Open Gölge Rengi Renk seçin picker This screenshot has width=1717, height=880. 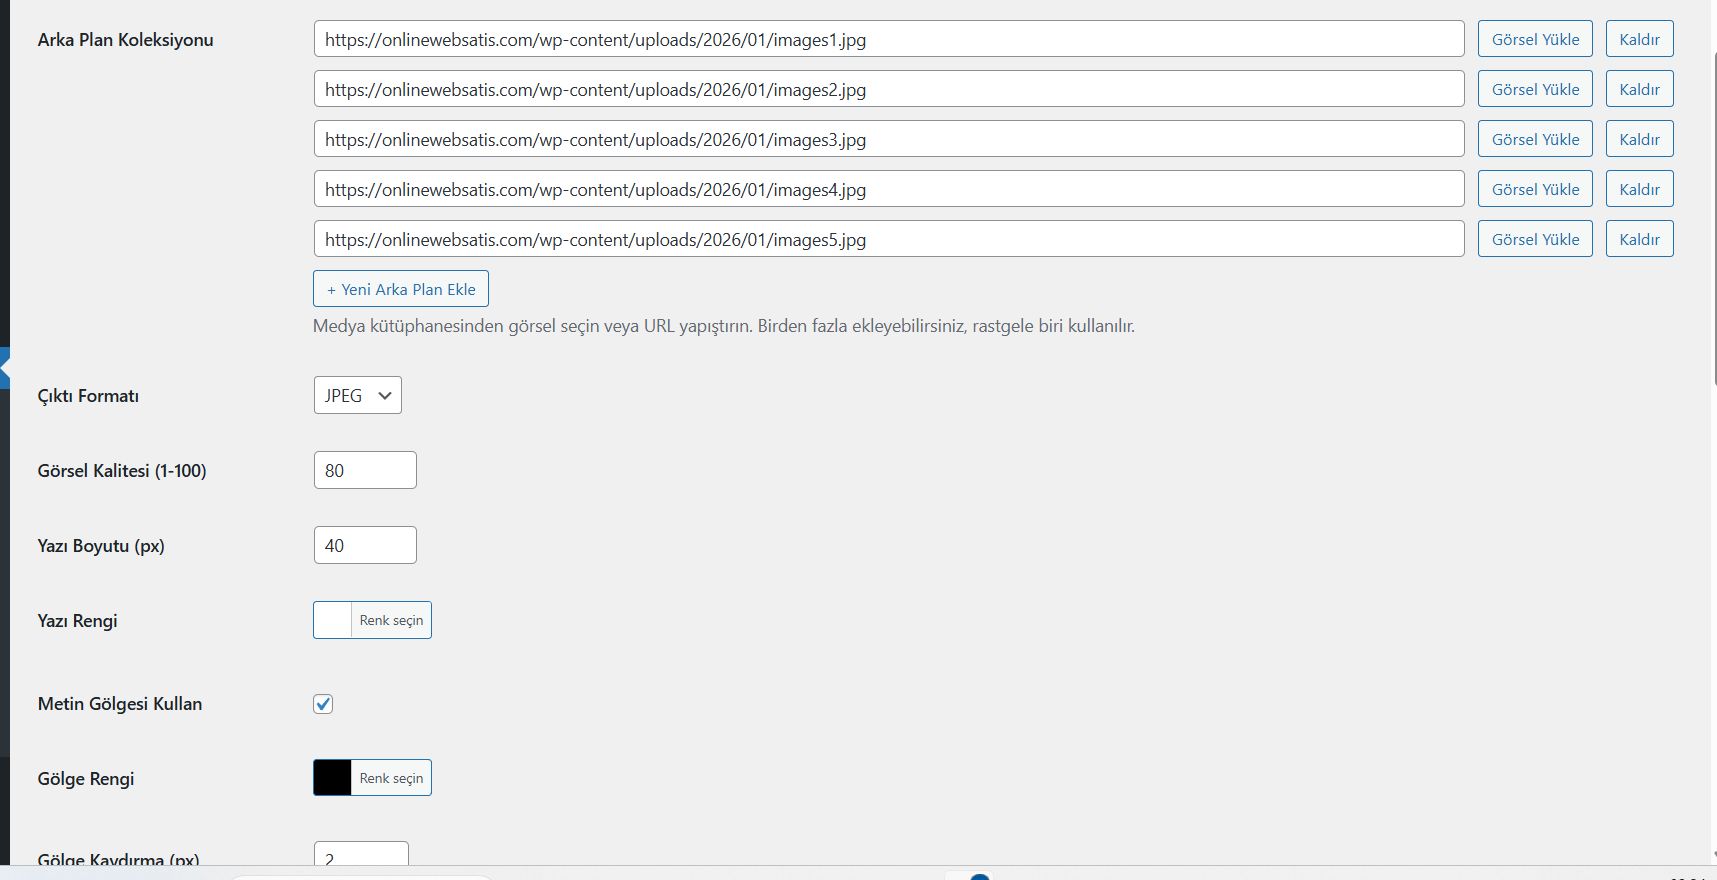pyautogui.click(x=391, y=778)
